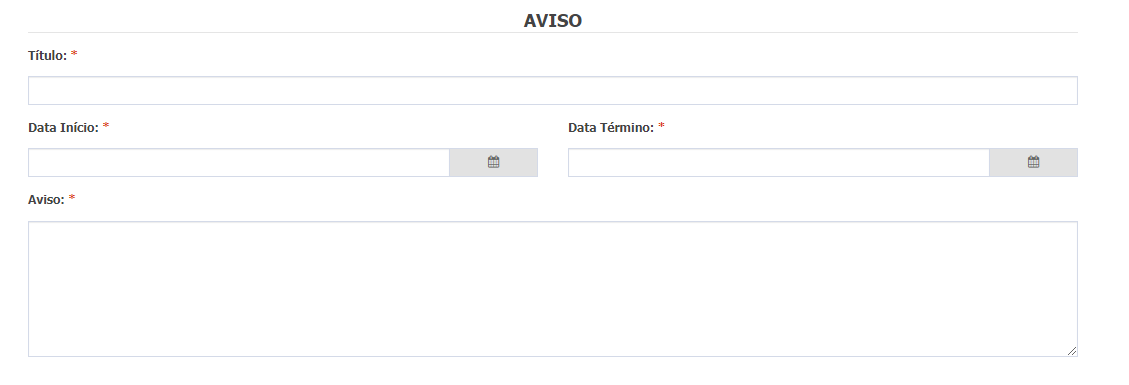
Task: Click the Data Término field label
Action: pyautogui.click(x=611, y=127)
